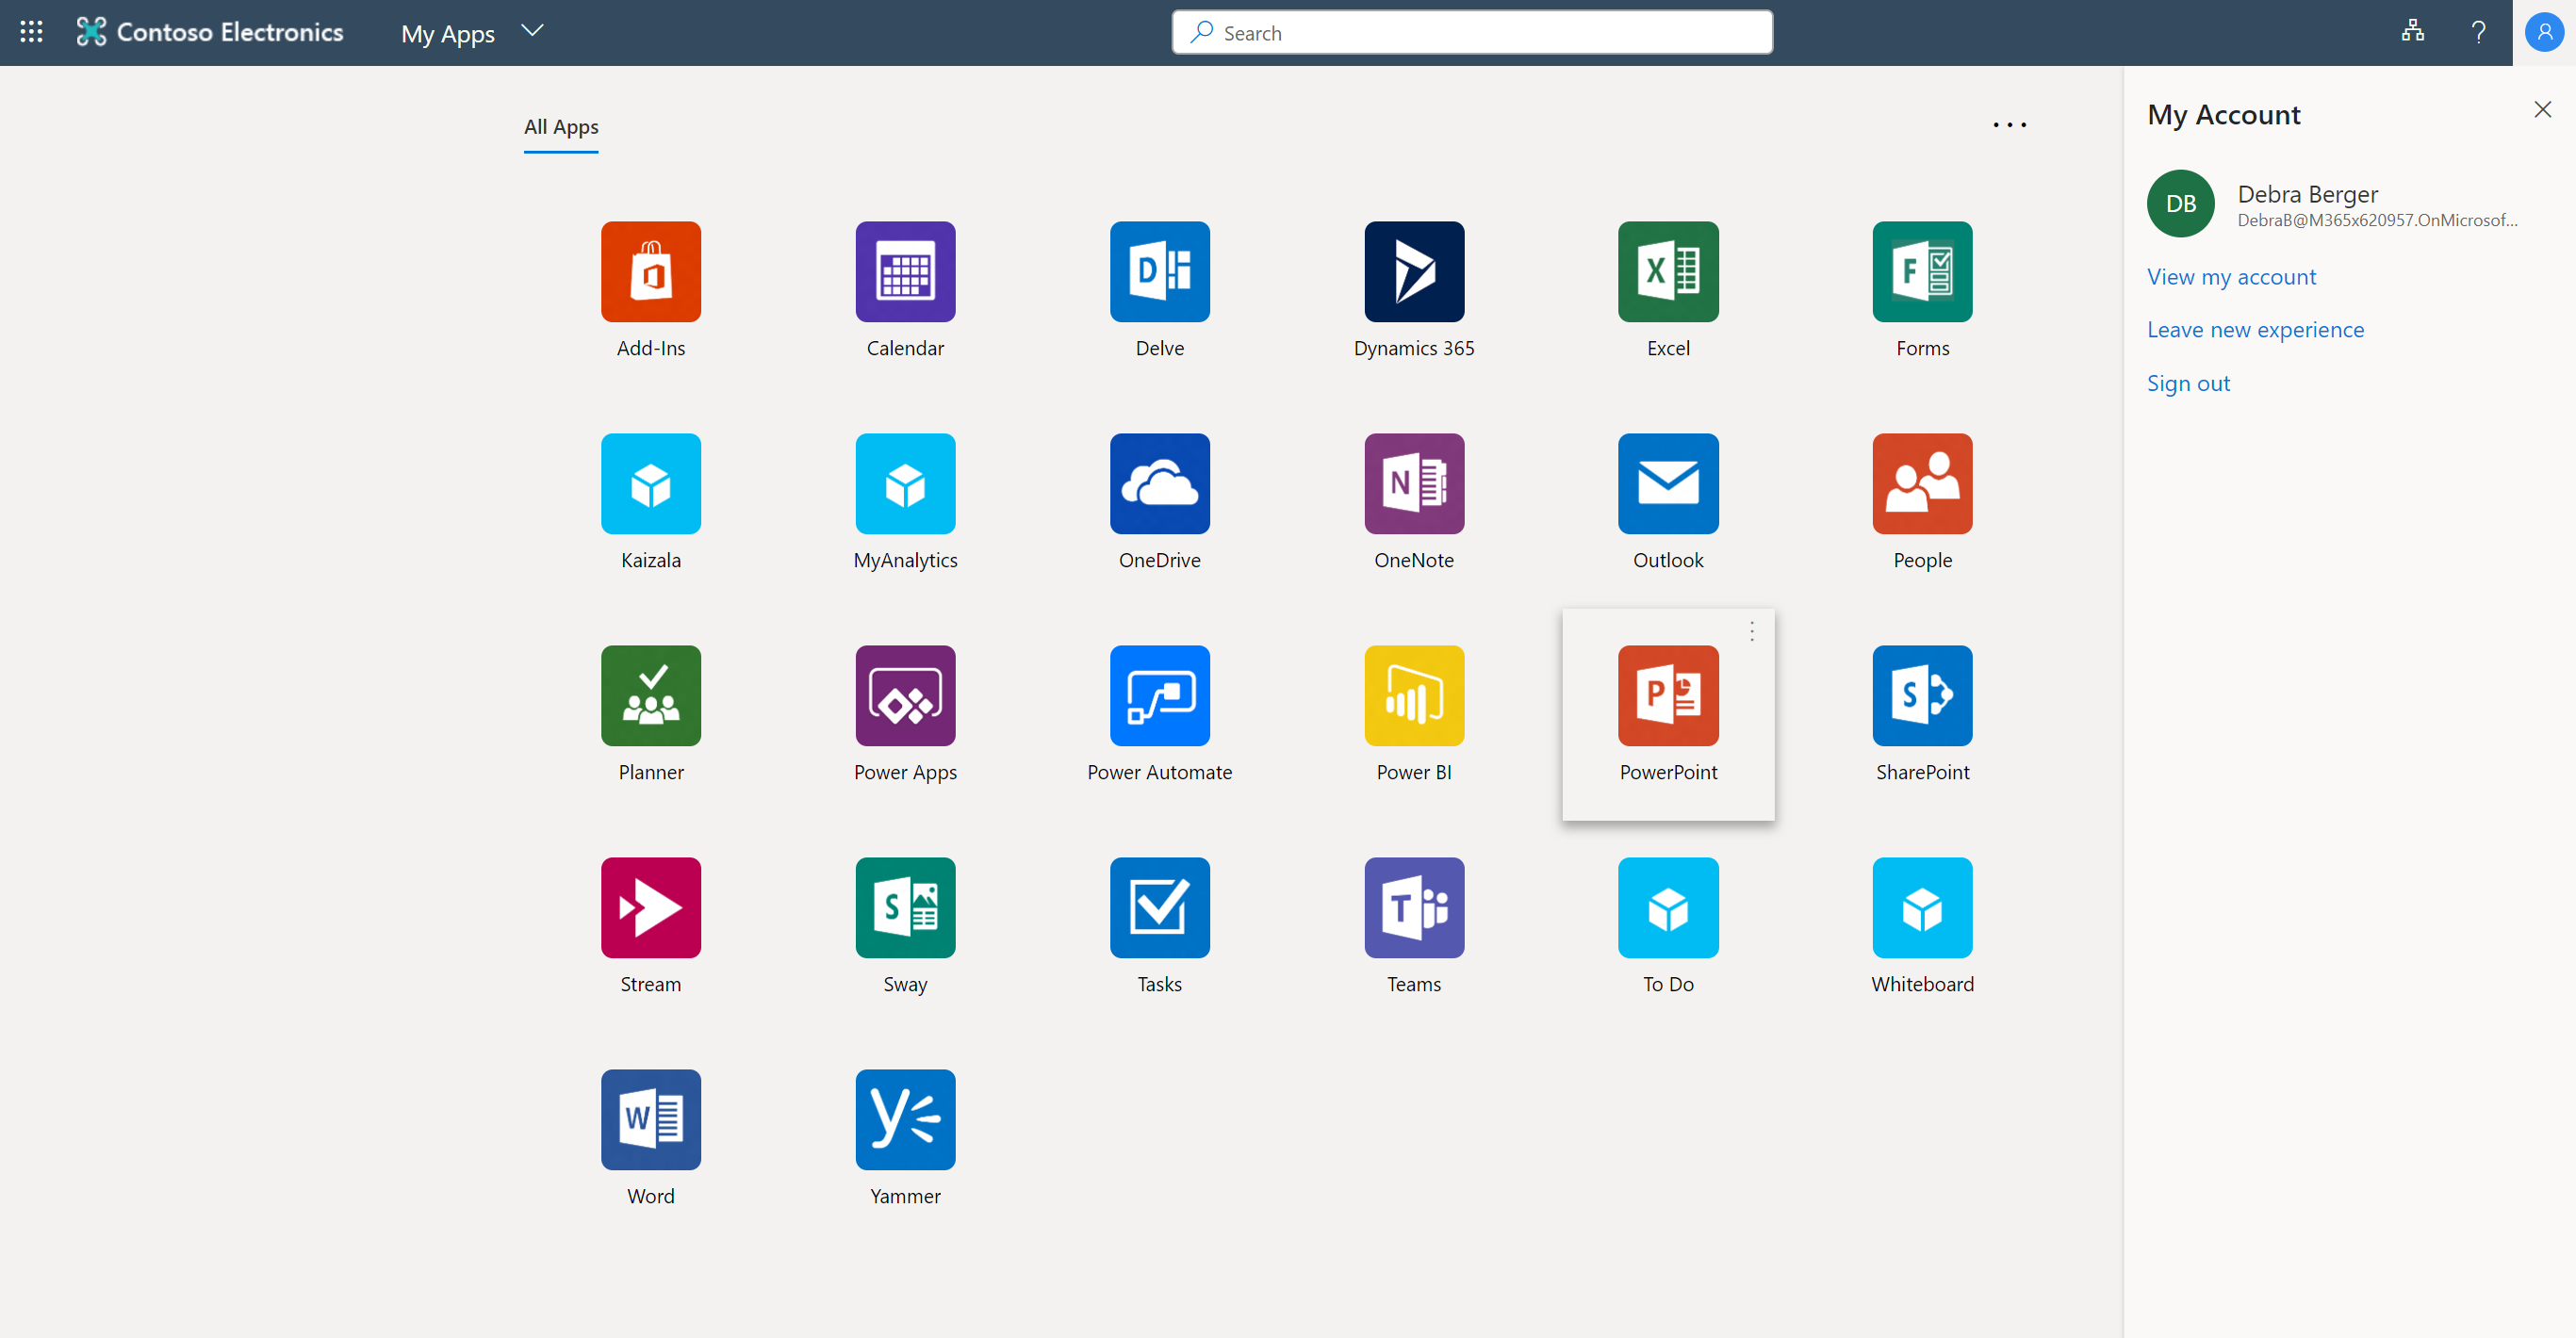Open the Sway app
2576x1338 pixels.
pyautogui.click(x=905, y=907)
